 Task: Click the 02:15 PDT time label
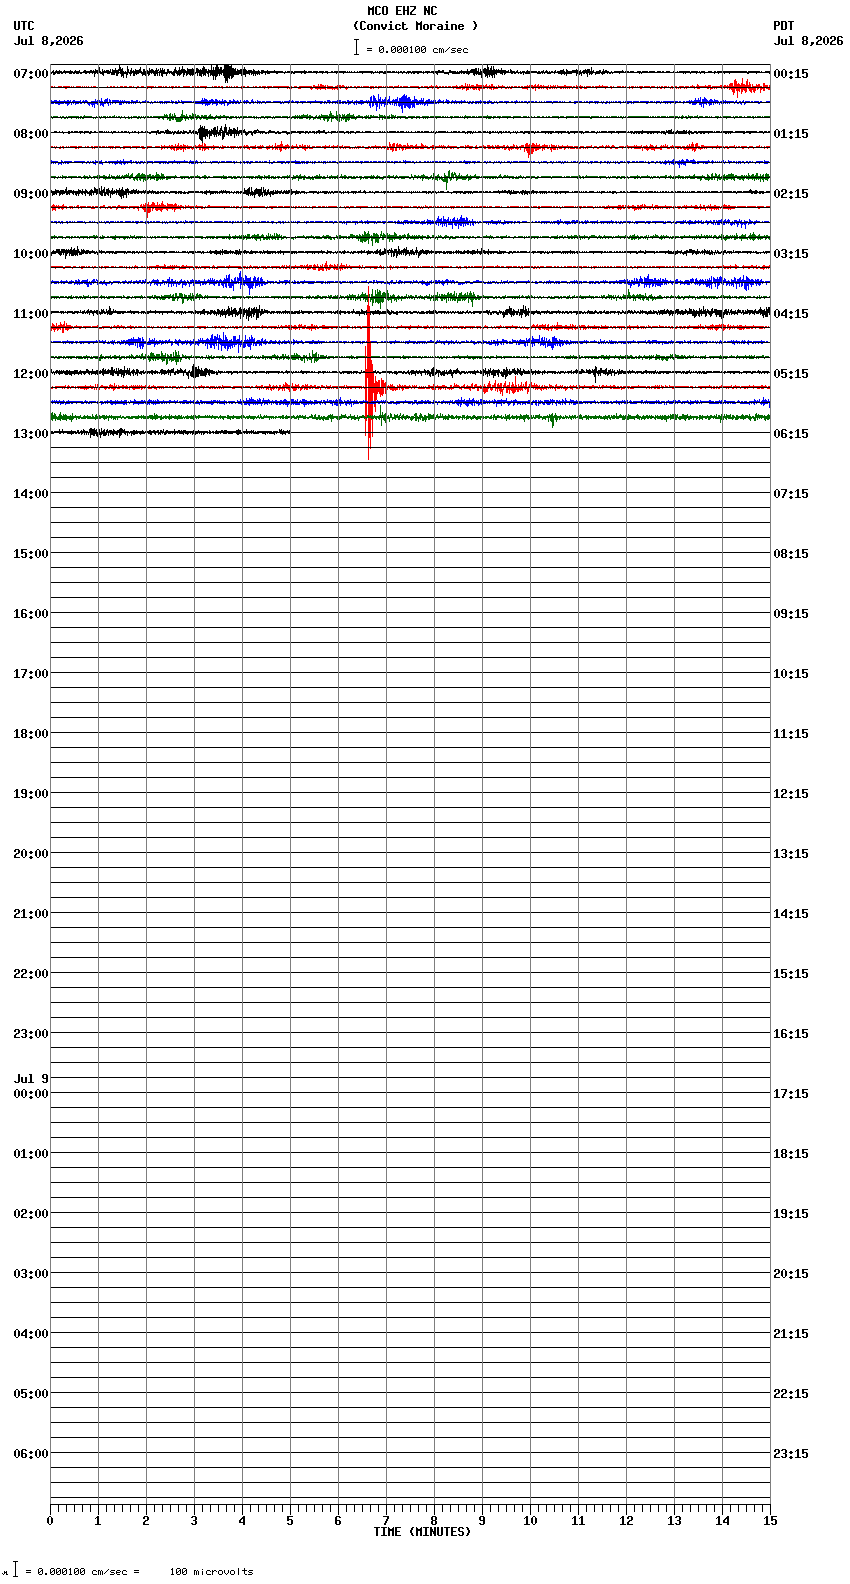coord(790,194)
